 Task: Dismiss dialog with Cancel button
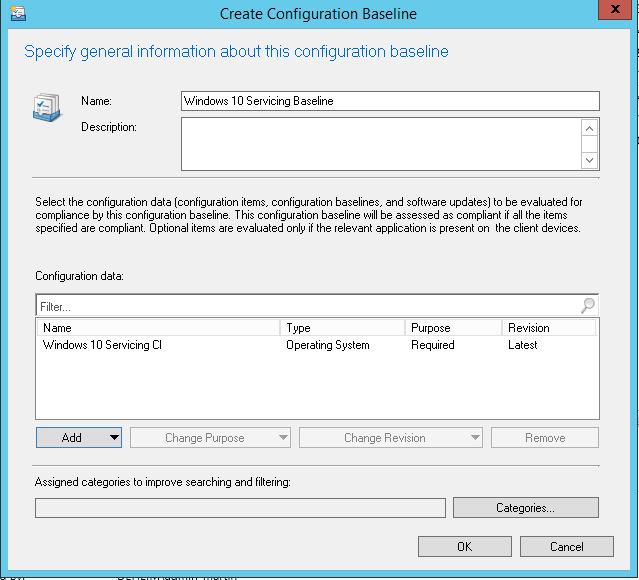(566, 546)
